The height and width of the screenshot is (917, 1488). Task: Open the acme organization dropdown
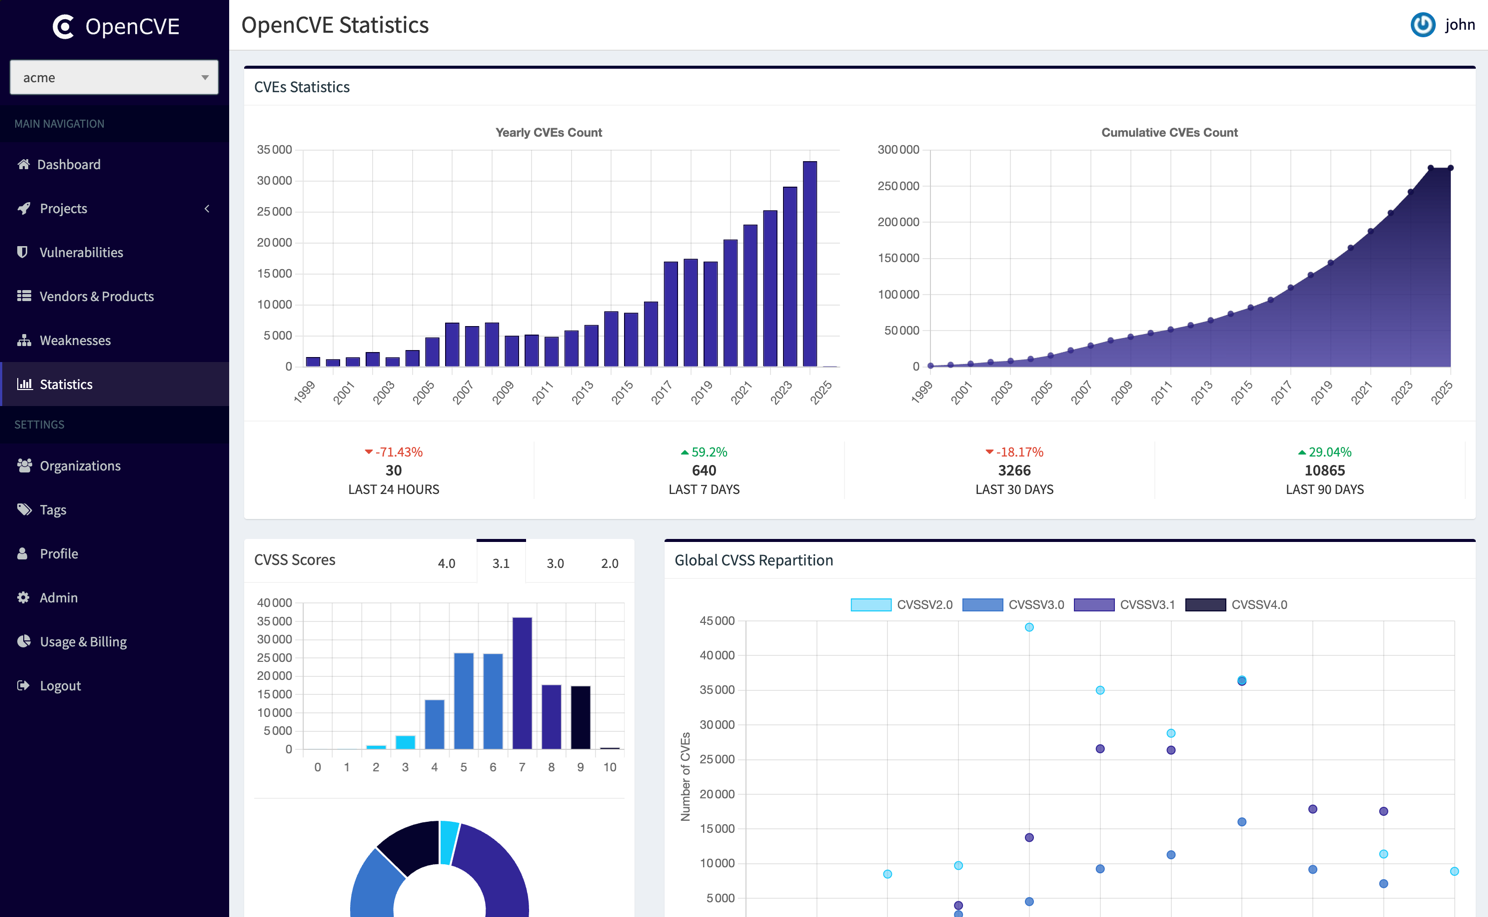click(114, 77)
